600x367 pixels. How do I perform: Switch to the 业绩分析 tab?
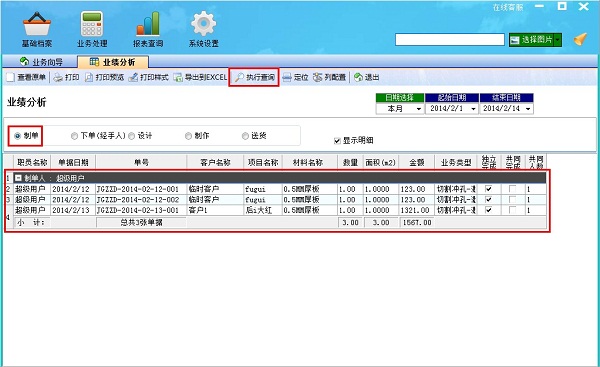(x=113, y=62)
